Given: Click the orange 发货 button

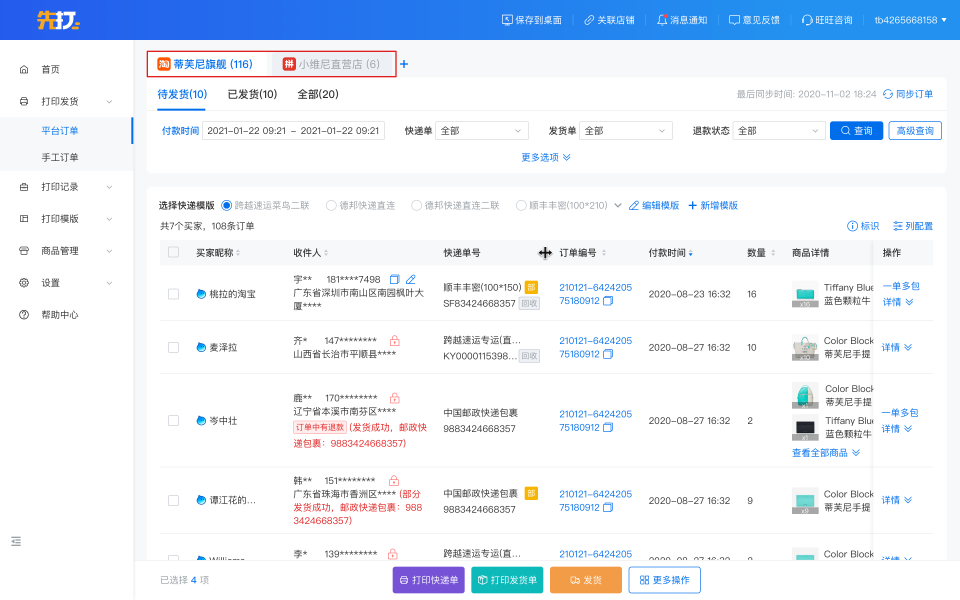Looking at the screenshot, I should (585, 580).
